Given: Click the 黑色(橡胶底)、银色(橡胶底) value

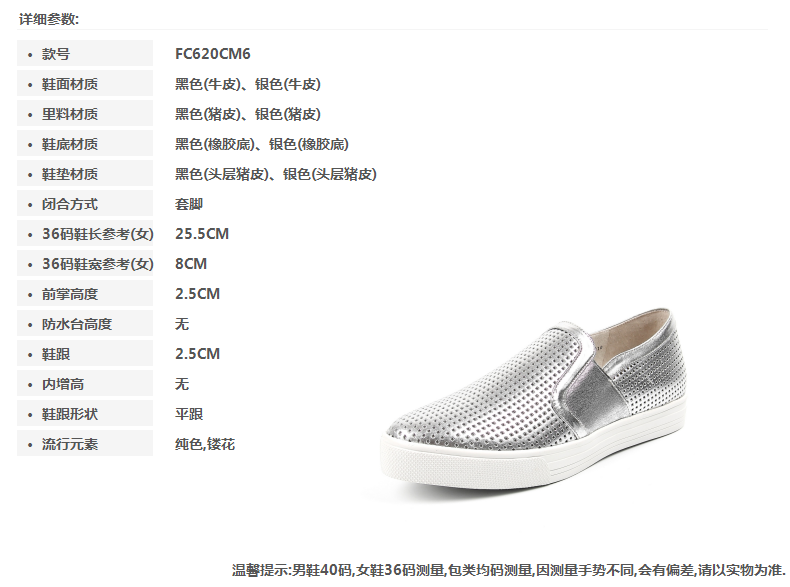Looking at the screenshot, I should click(x=262, y=144).
